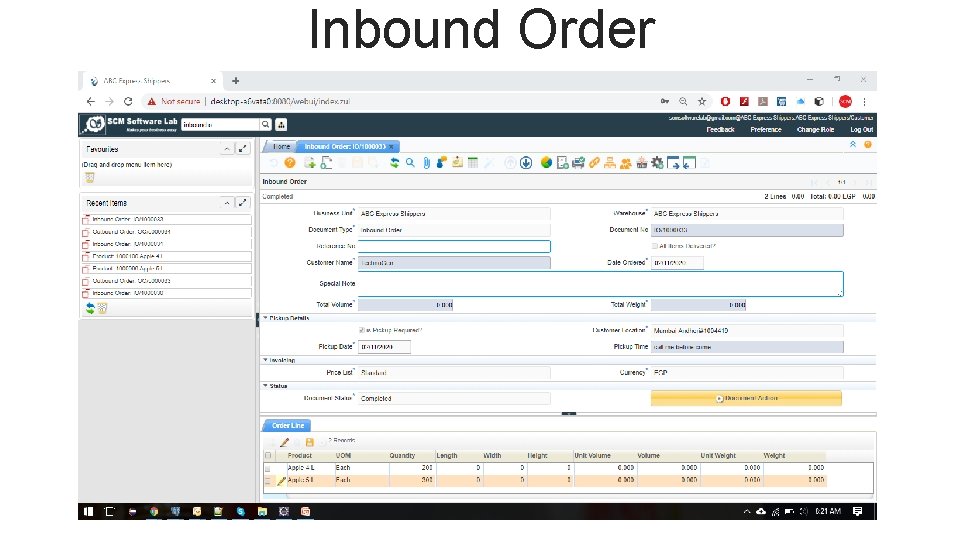Switch to the Home tab
The width and height of the screenshot is (960, 540).
tap(281, 146)
